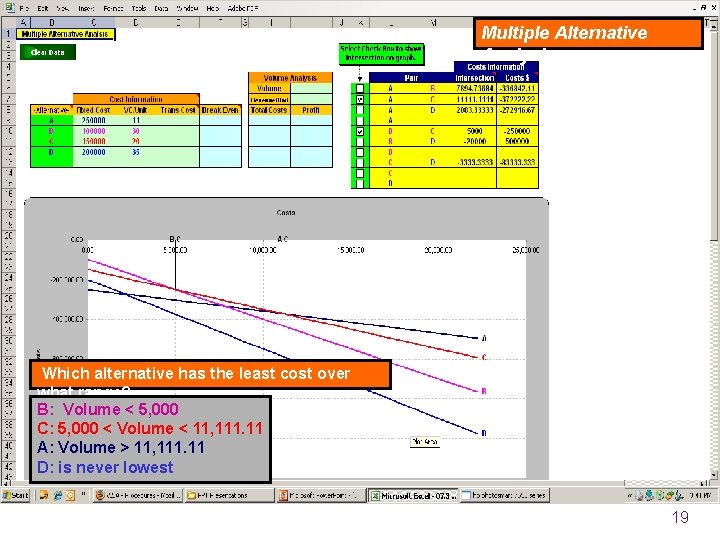Click the Total Costs header in Volume Analysis
This screenshot has width=720, height=540.
pyautogui.click(x=269, y=110)
